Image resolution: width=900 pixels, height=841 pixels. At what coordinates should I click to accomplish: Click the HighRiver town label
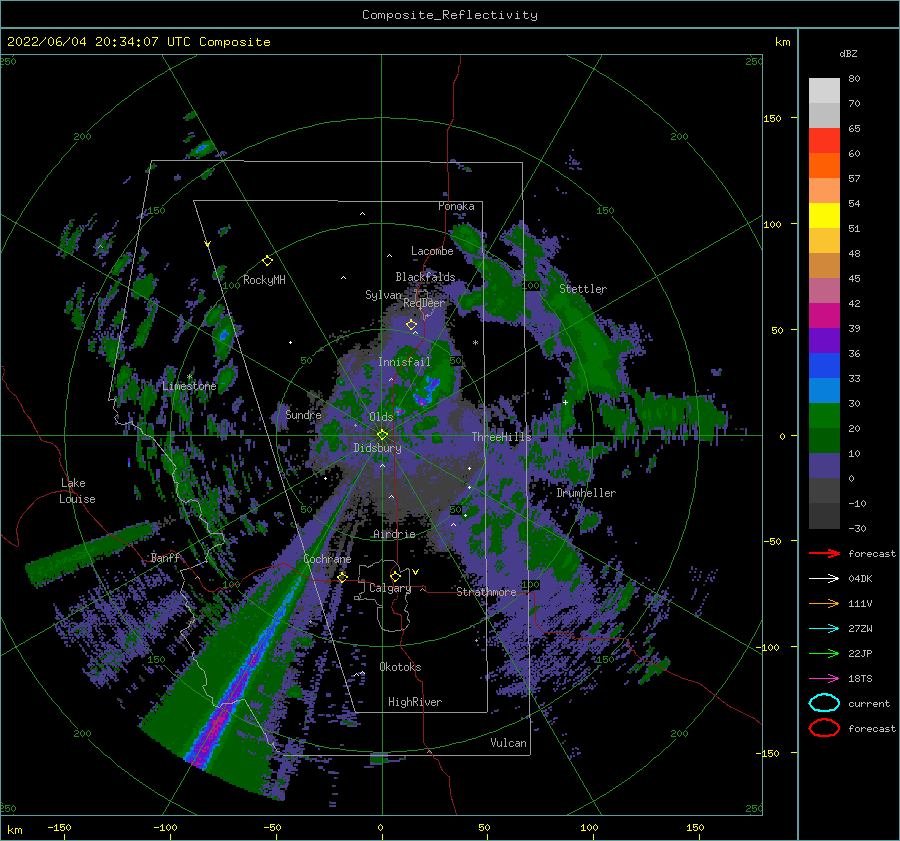pos(415,702)
